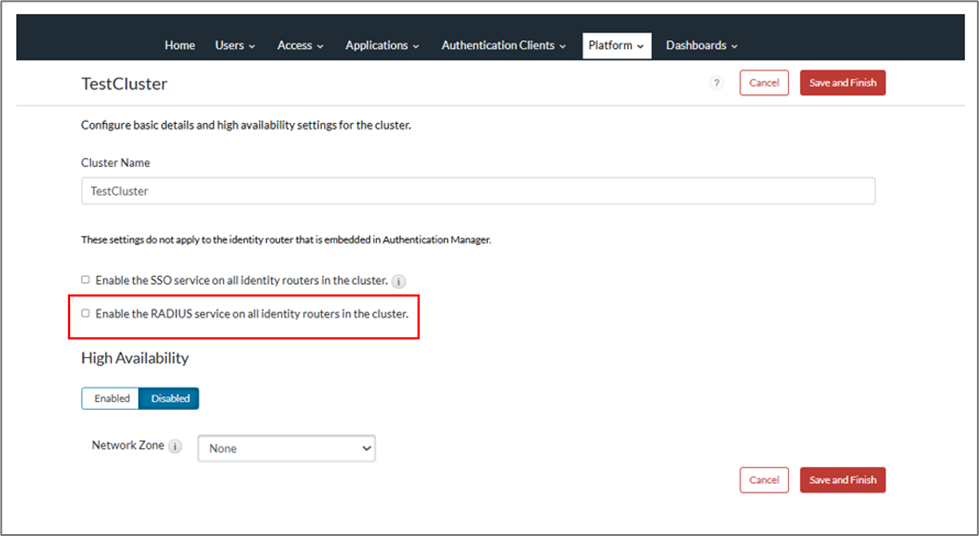This screenshot has height=536, width=979.
Task: Expand the Access menu
Action: tap(300, 45)
